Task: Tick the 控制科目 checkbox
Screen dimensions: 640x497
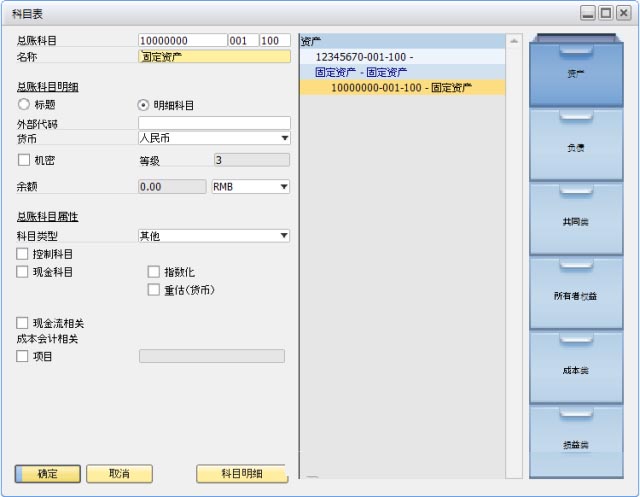Action: point(23,254)
